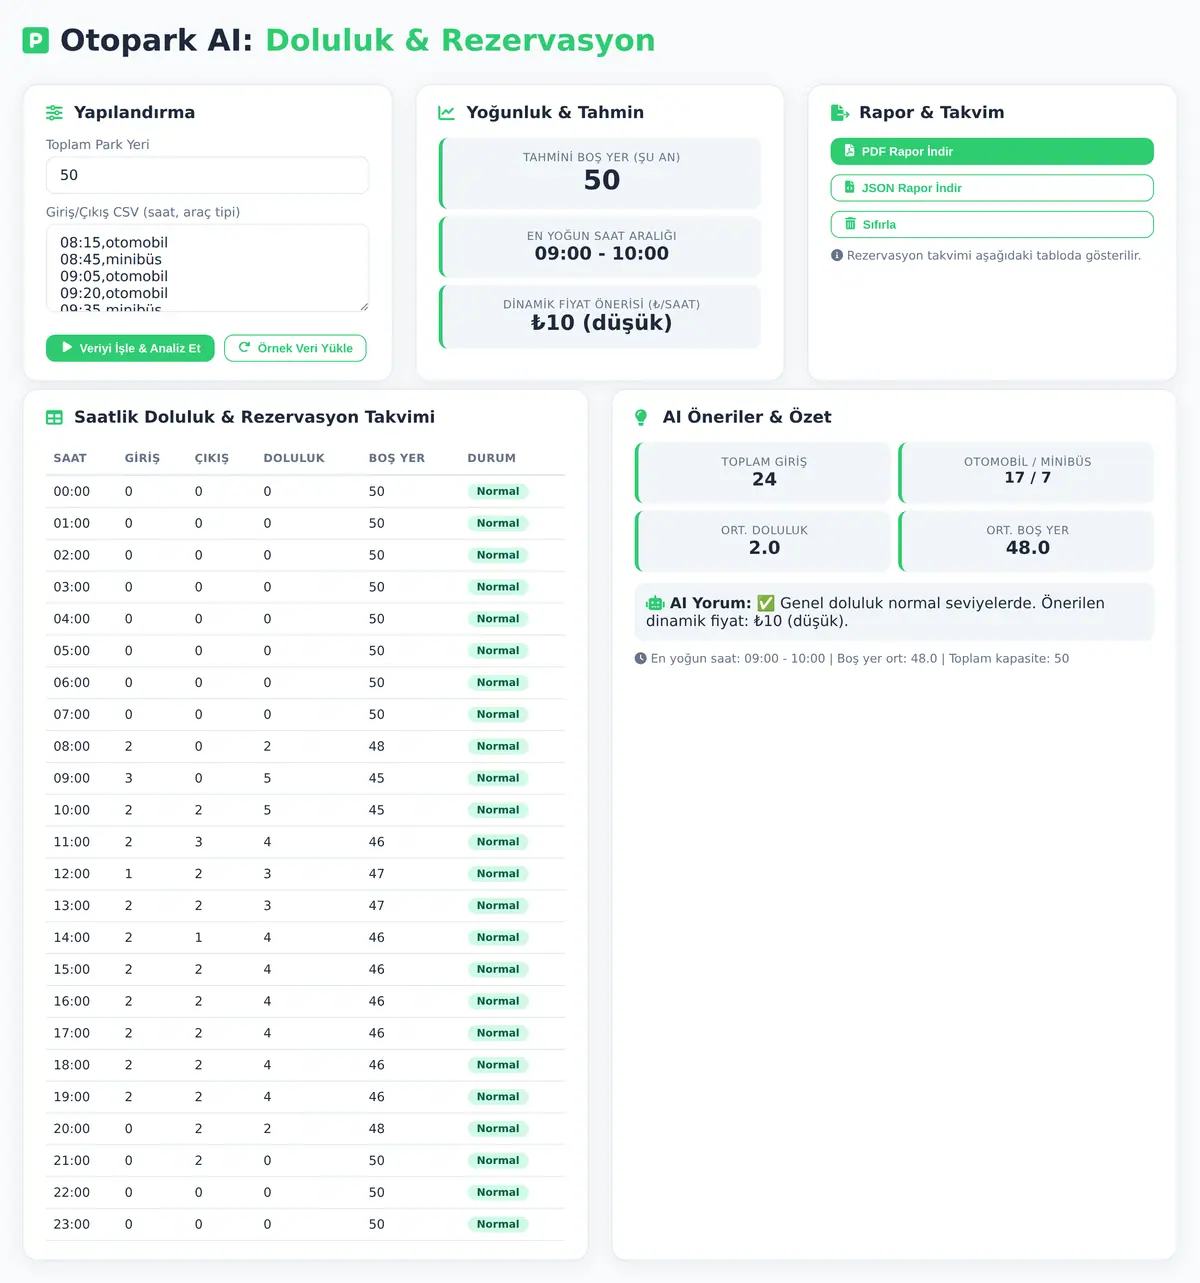Click the Toplam Giriş card showing 24
1200x1283 pixels.
763,472
